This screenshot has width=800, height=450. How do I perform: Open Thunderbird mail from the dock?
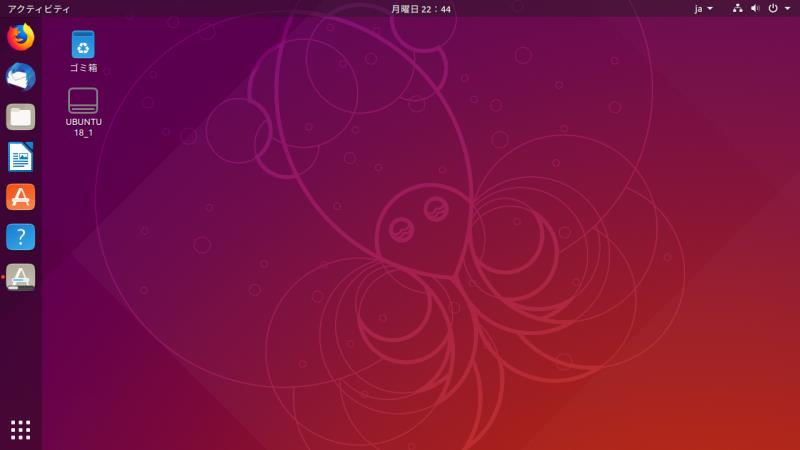[20, 77]
